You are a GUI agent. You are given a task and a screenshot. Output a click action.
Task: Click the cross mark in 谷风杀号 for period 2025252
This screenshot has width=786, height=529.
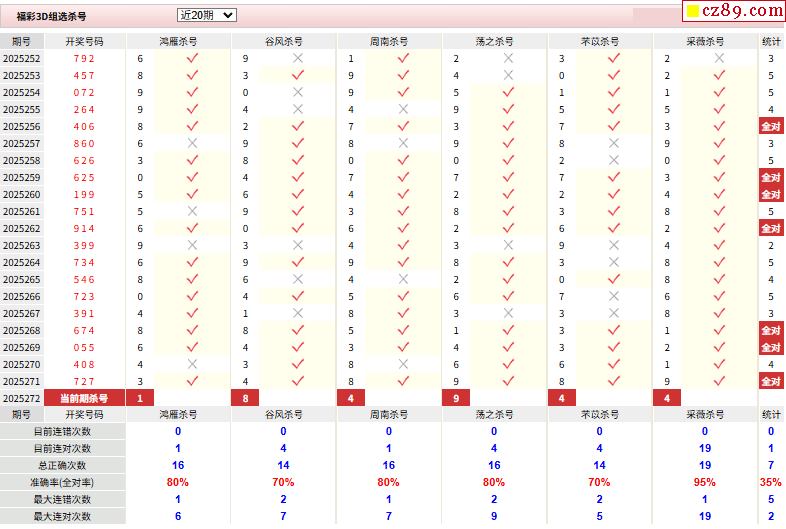[x=297, y=59]
